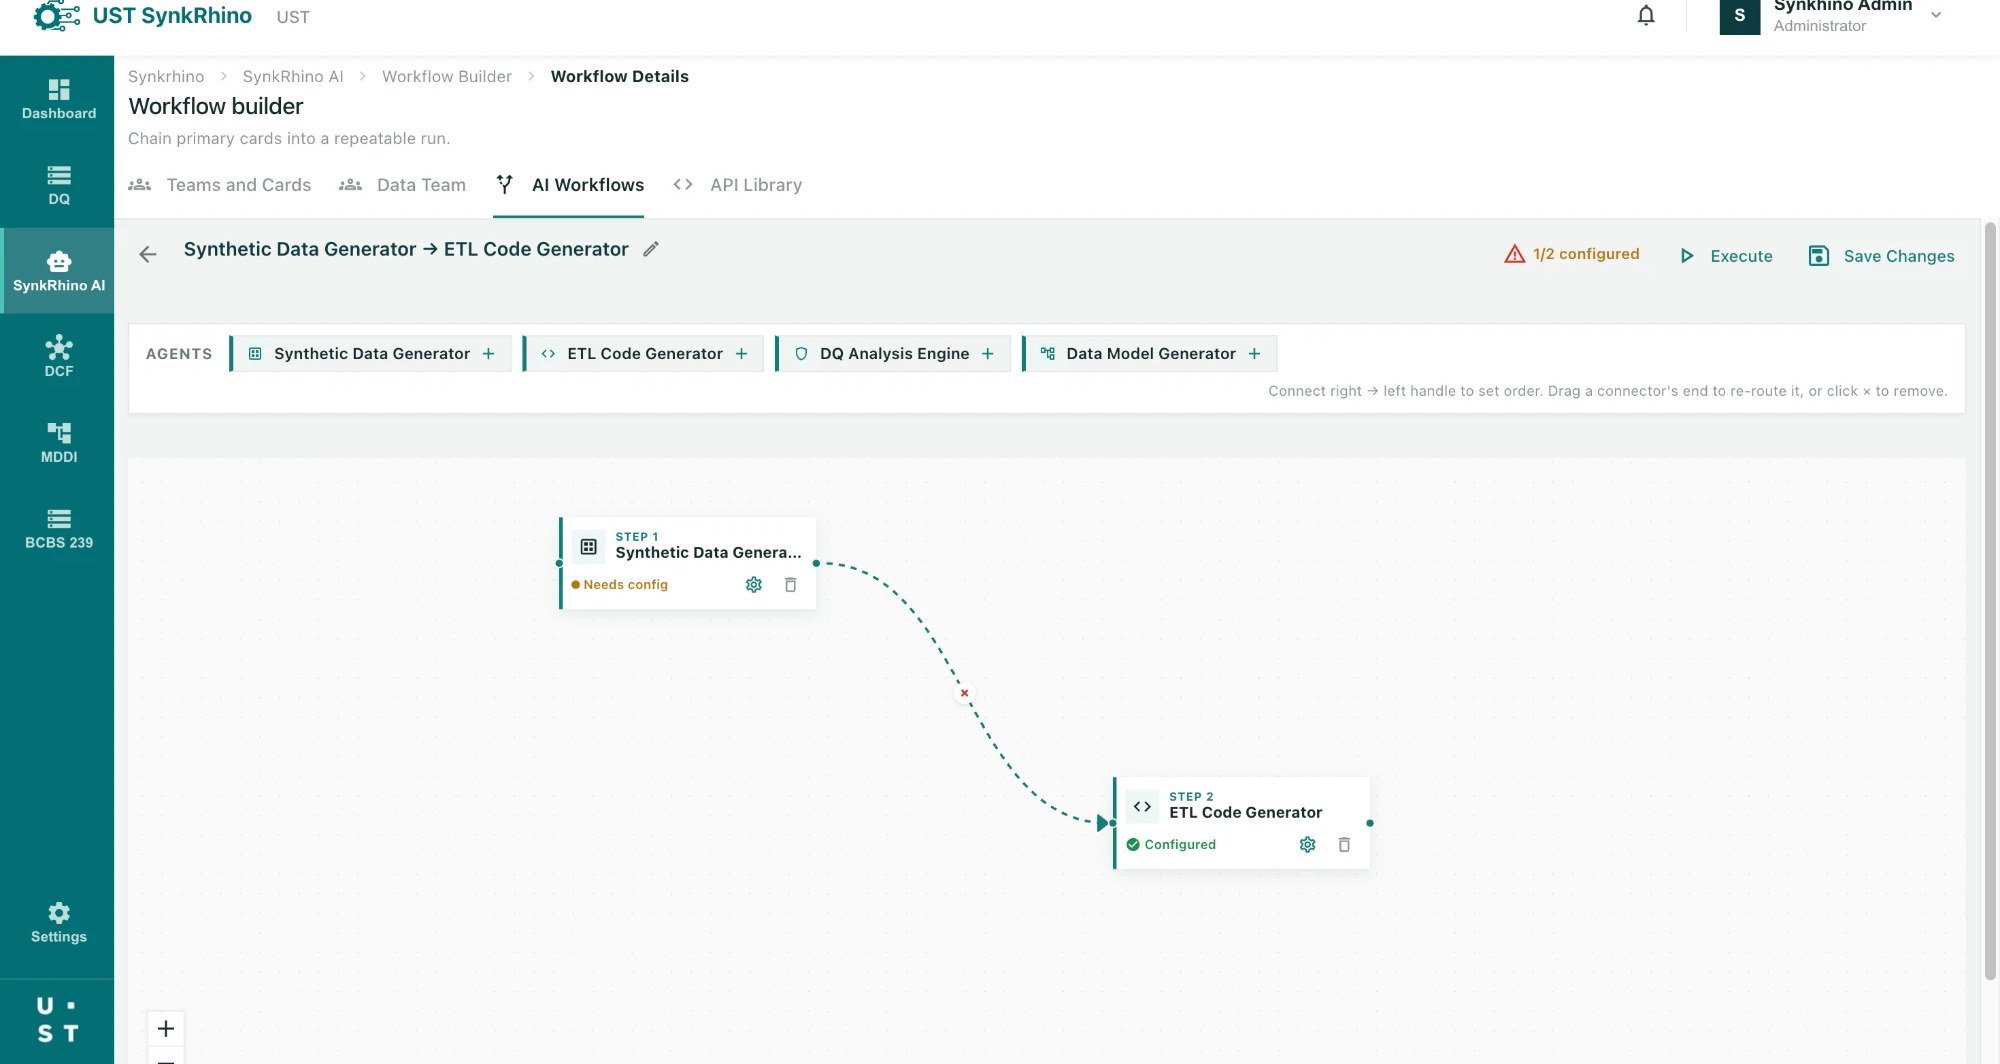The width and height of the screenshot is (2000, 1064).
Task: Click the Synkrhino breadcrumb link
Action: click(x=166, y=77)
